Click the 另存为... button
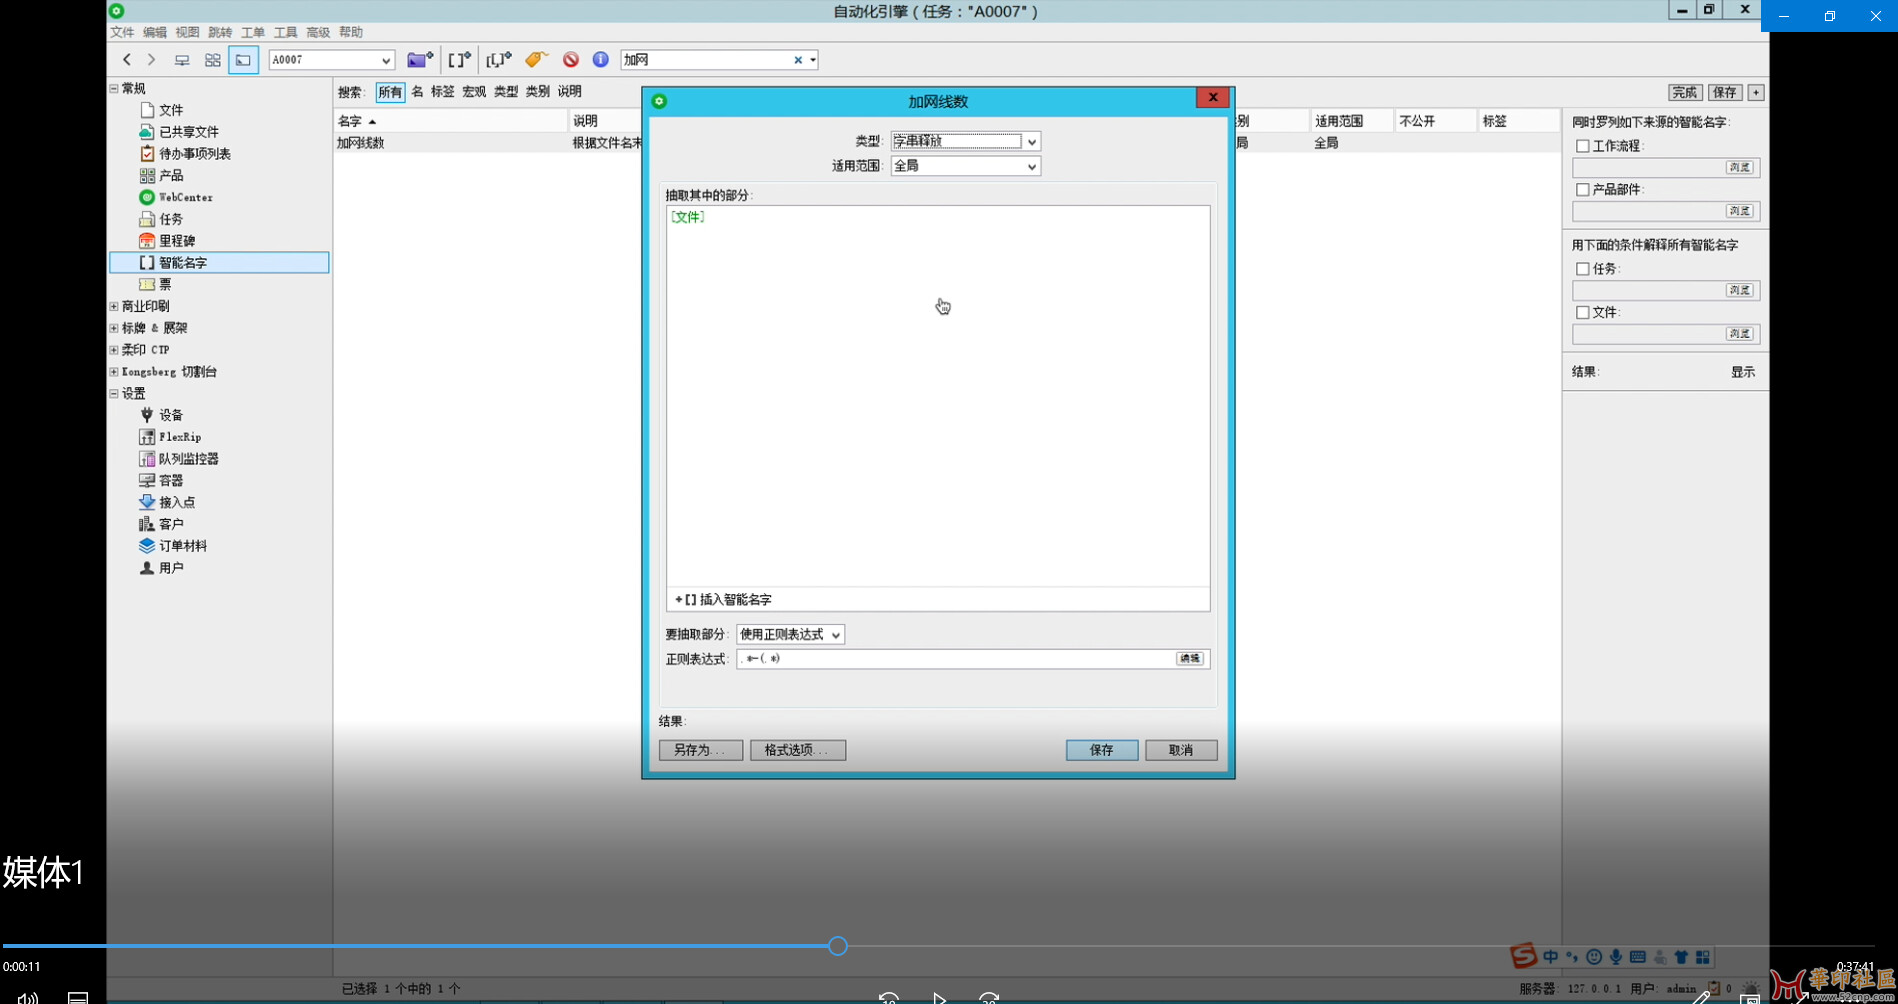 coord(701,750)
